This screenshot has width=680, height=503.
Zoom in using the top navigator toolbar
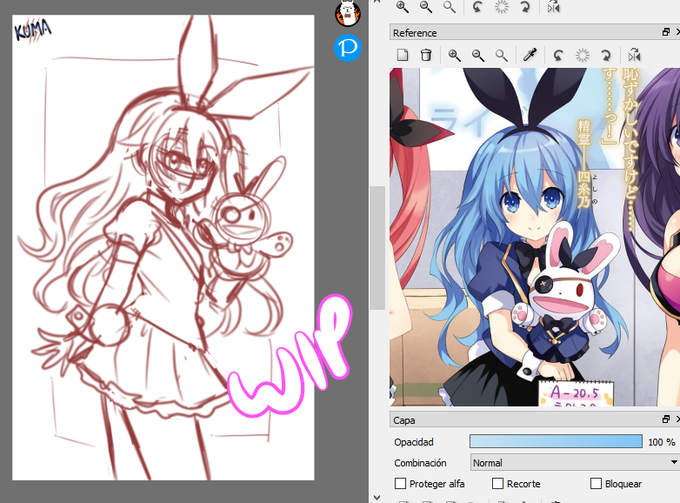(x=402, y=7)
